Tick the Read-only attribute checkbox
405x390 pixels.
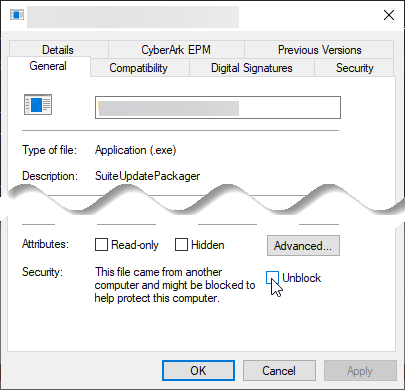click(101, 244)
